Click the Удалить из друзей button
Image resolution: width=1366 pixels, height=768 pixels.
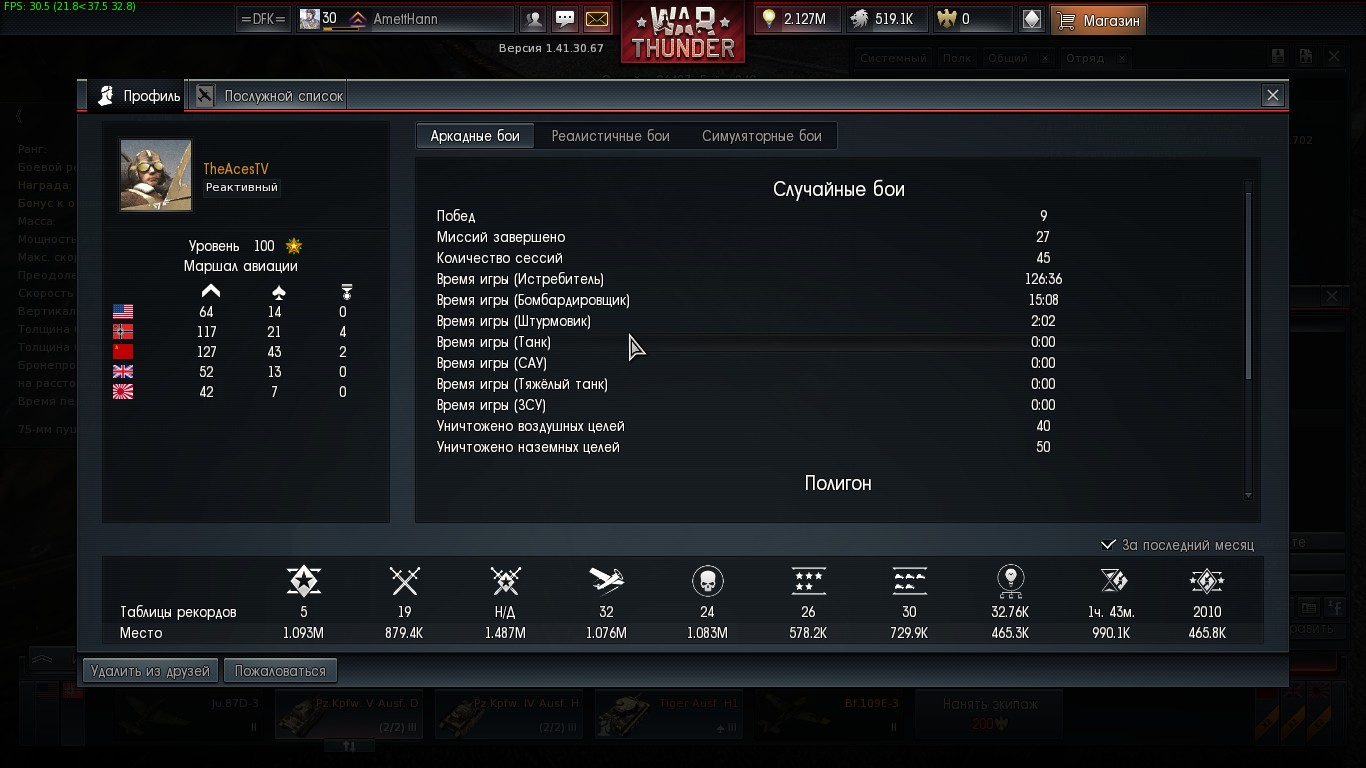click(150, 671)
